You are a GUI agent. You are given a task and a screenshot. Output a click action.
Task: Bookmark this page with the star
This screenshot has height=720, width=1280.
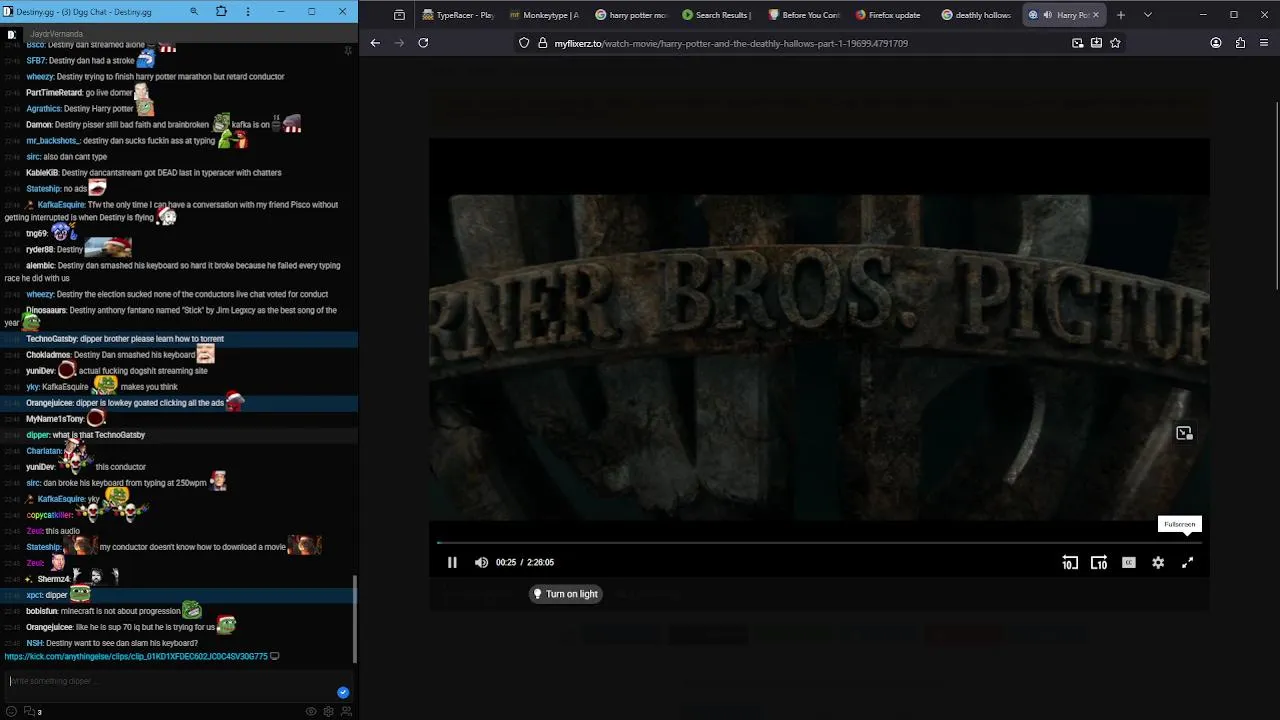(x=1115, y=43)
